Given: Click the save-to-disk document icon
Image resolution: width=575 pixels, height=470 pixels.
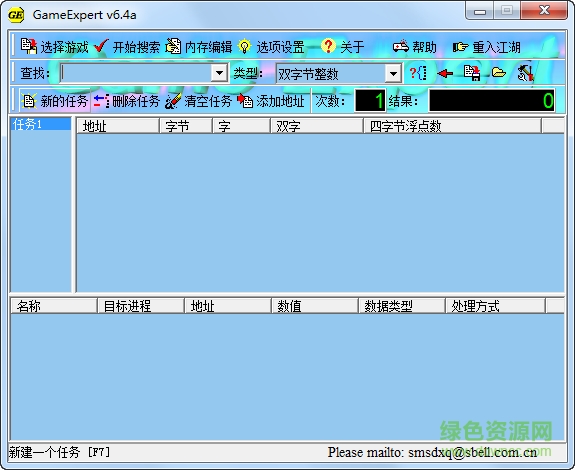Looking at the screenshot, I should coord(472,73).
